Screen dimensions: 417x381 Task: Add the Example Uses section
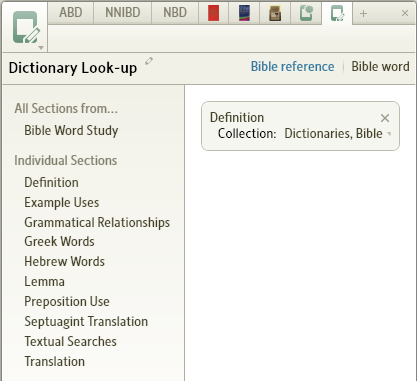pyautogui.click(x=62, y=202)
